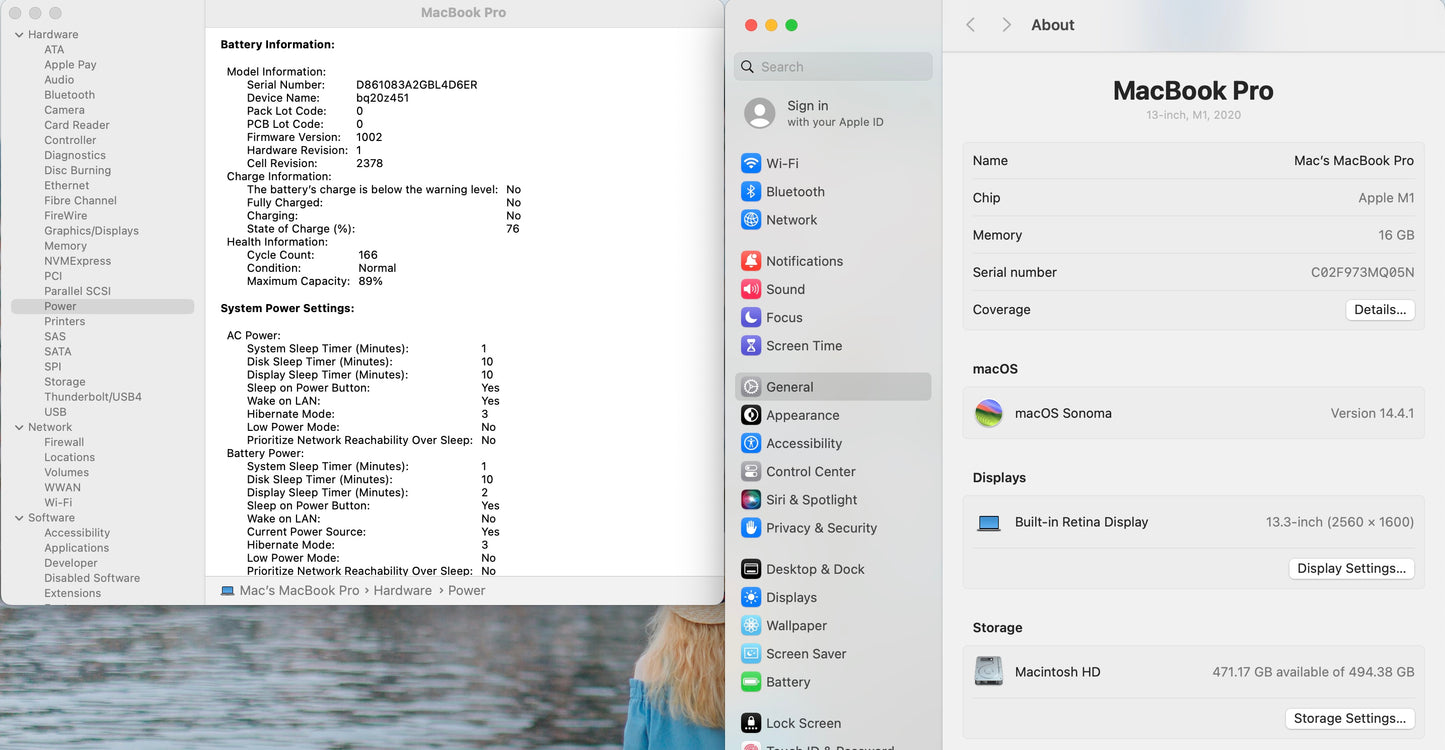The width and height of the screenshot is (1445, 750).
Task: Open Screen Time hourglass icon
Action: tap(751, 346)
